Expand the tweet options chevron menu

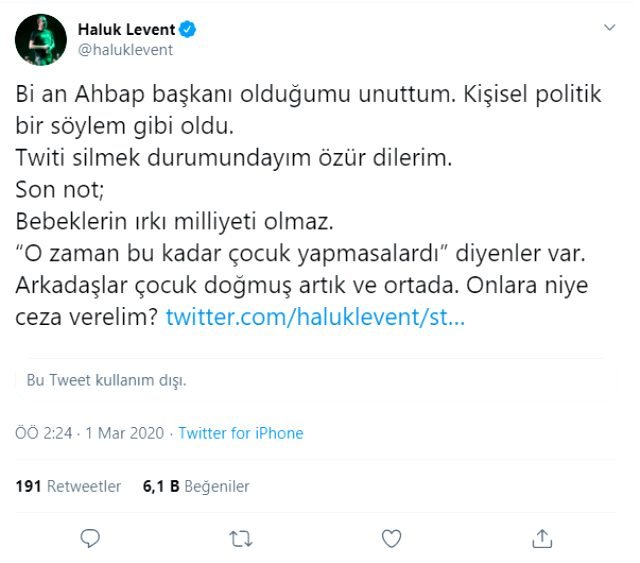[x=609, y=30]
